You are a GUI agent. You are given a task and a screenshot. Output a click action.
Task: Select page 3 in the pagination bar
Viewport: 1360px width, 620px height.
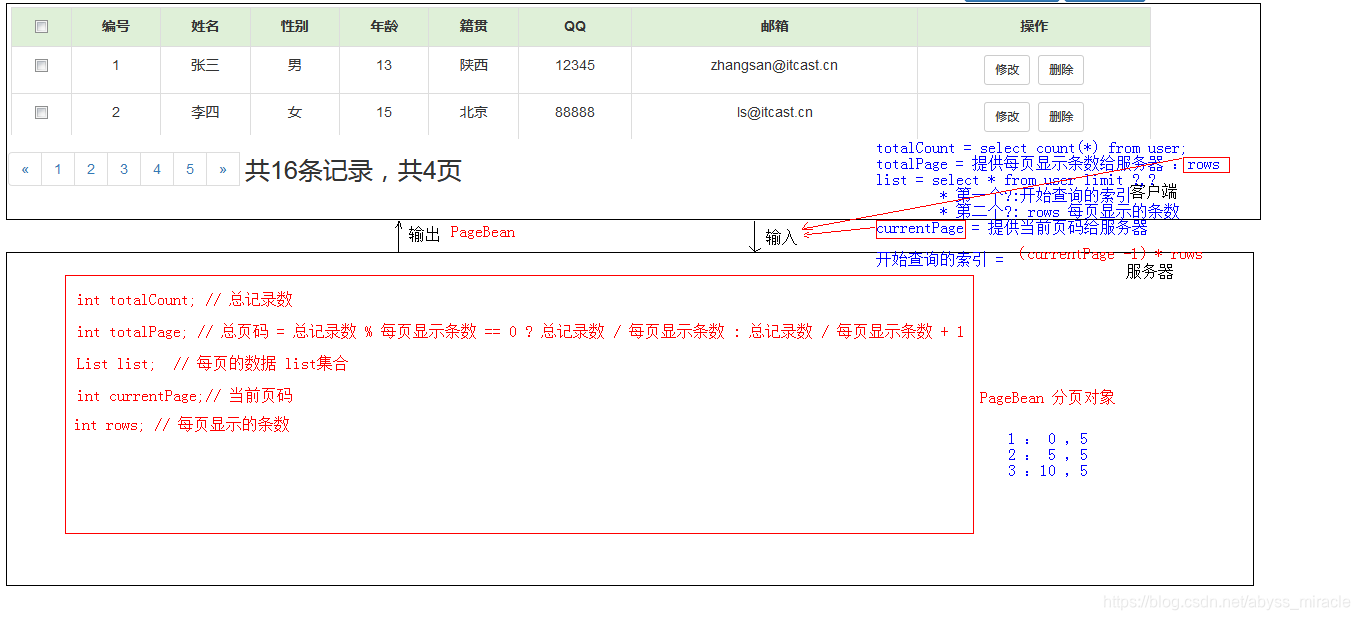coord(123,169)
